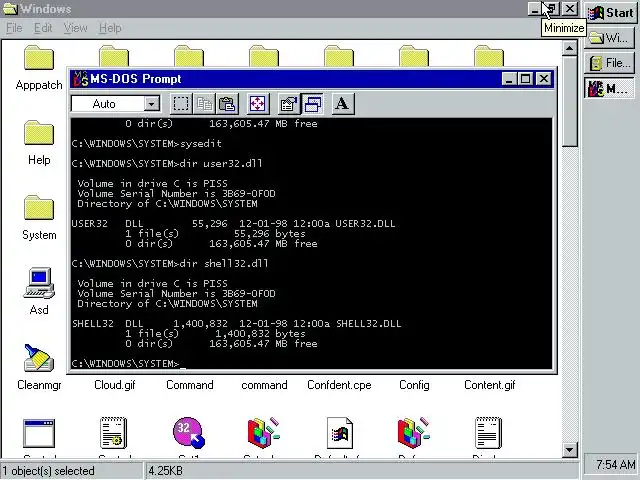Select the Help folder icon
Image resolution: width=640 pixels, height=480 pixels.
coord(39,133)
